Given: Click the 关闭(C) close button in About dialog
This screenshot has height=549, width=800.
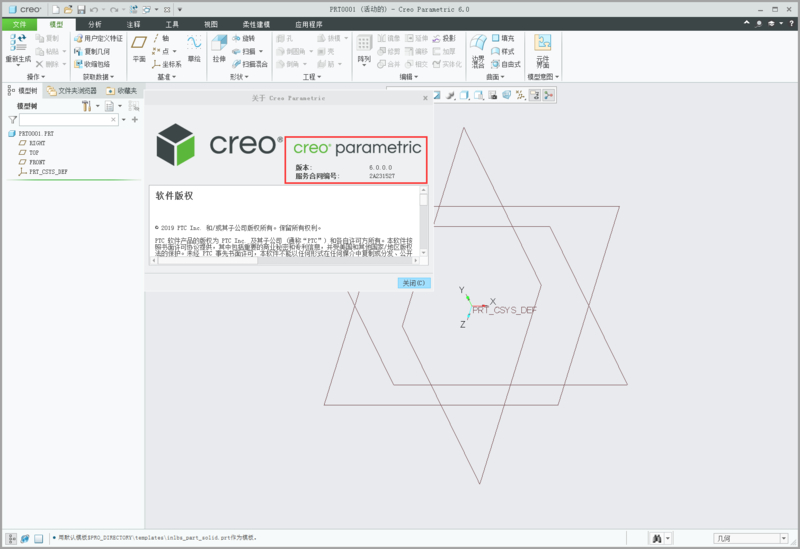Looking at the screenshot, I should tap(414, 283).
